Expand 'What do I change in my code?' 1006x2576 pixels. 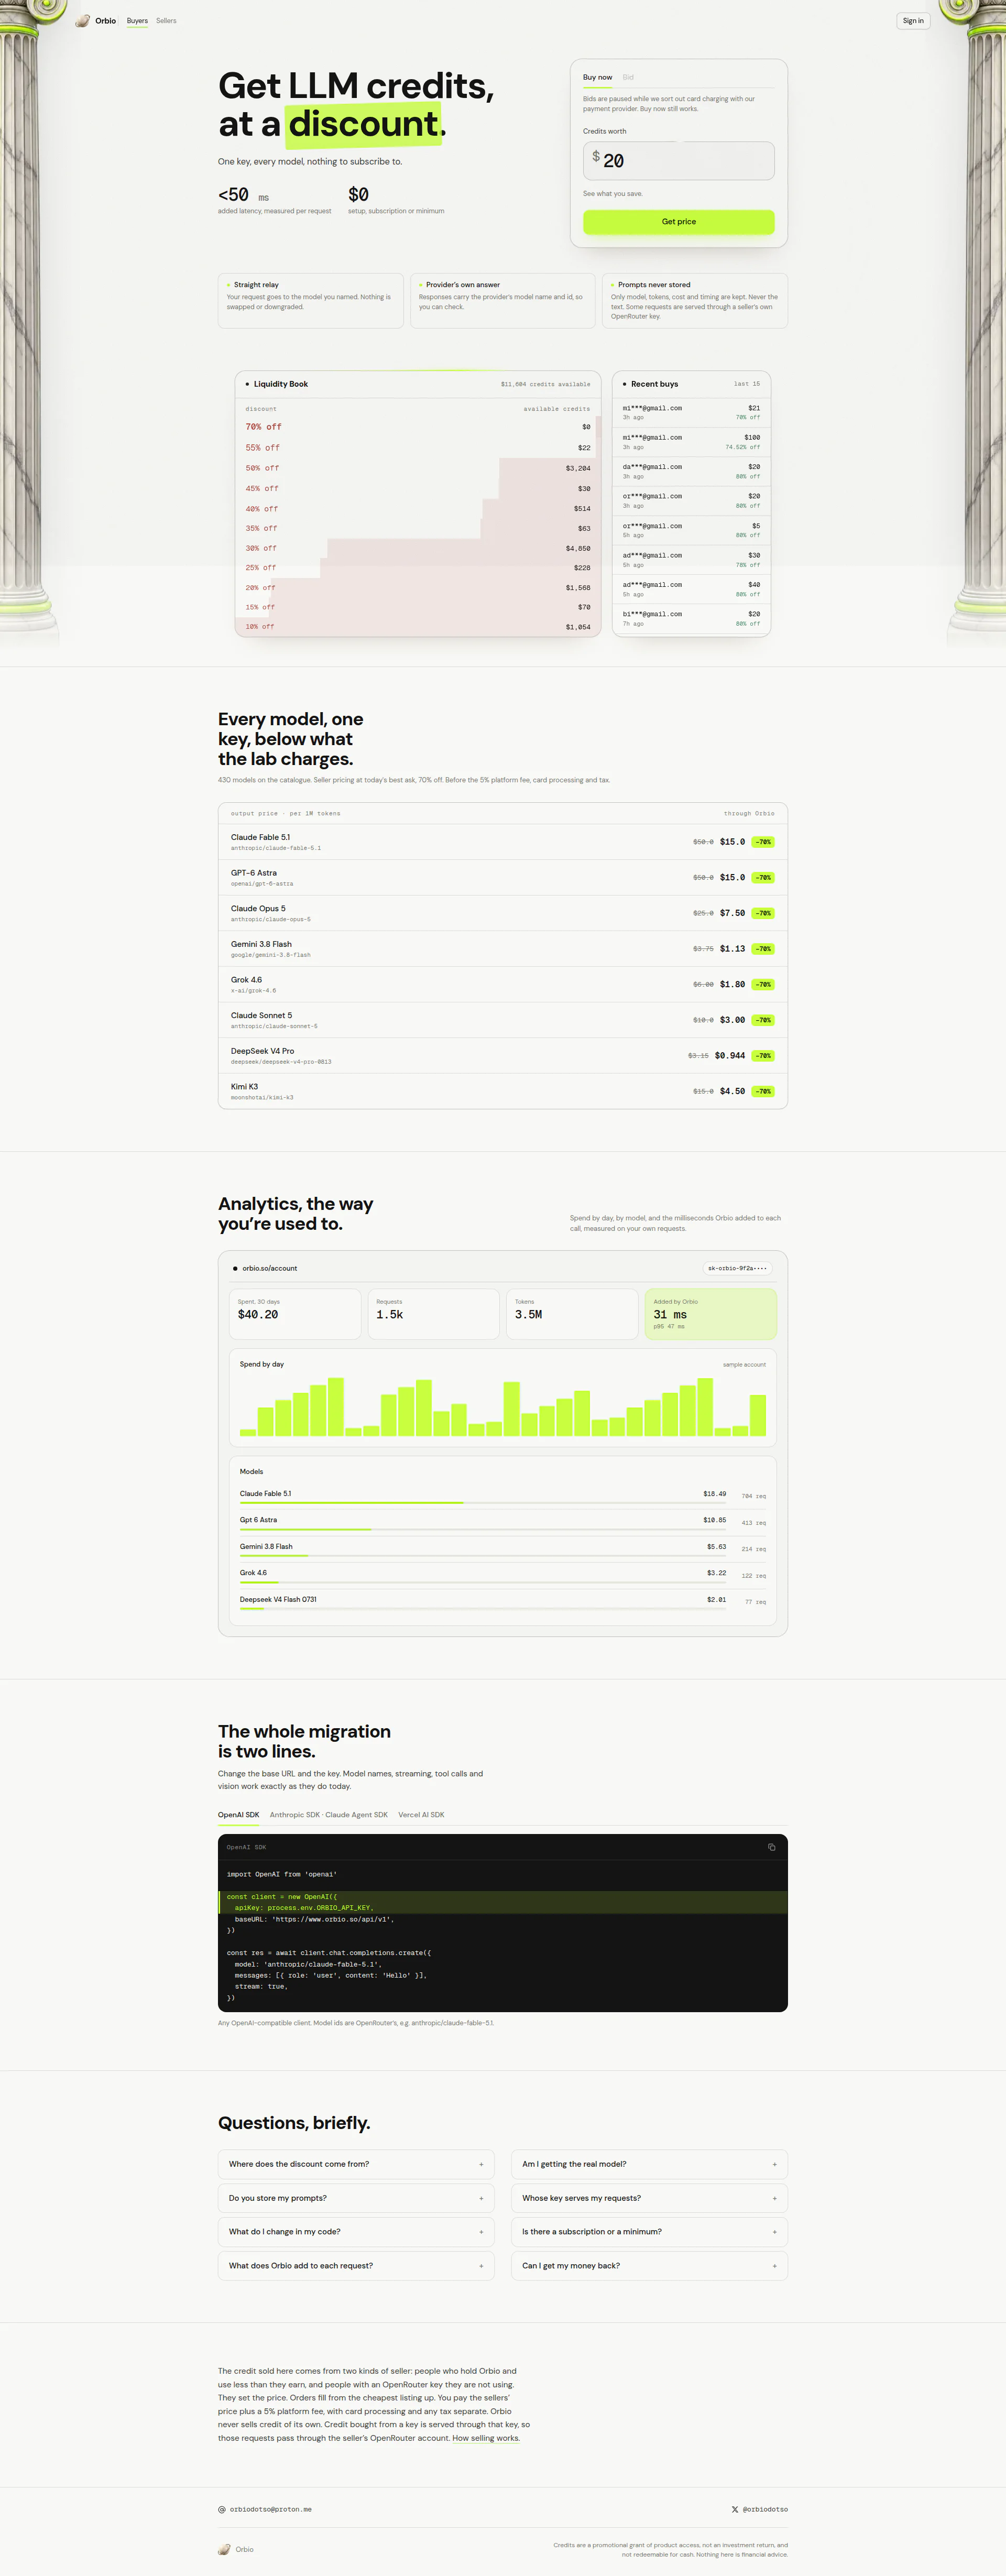(x=356, y=2232)
